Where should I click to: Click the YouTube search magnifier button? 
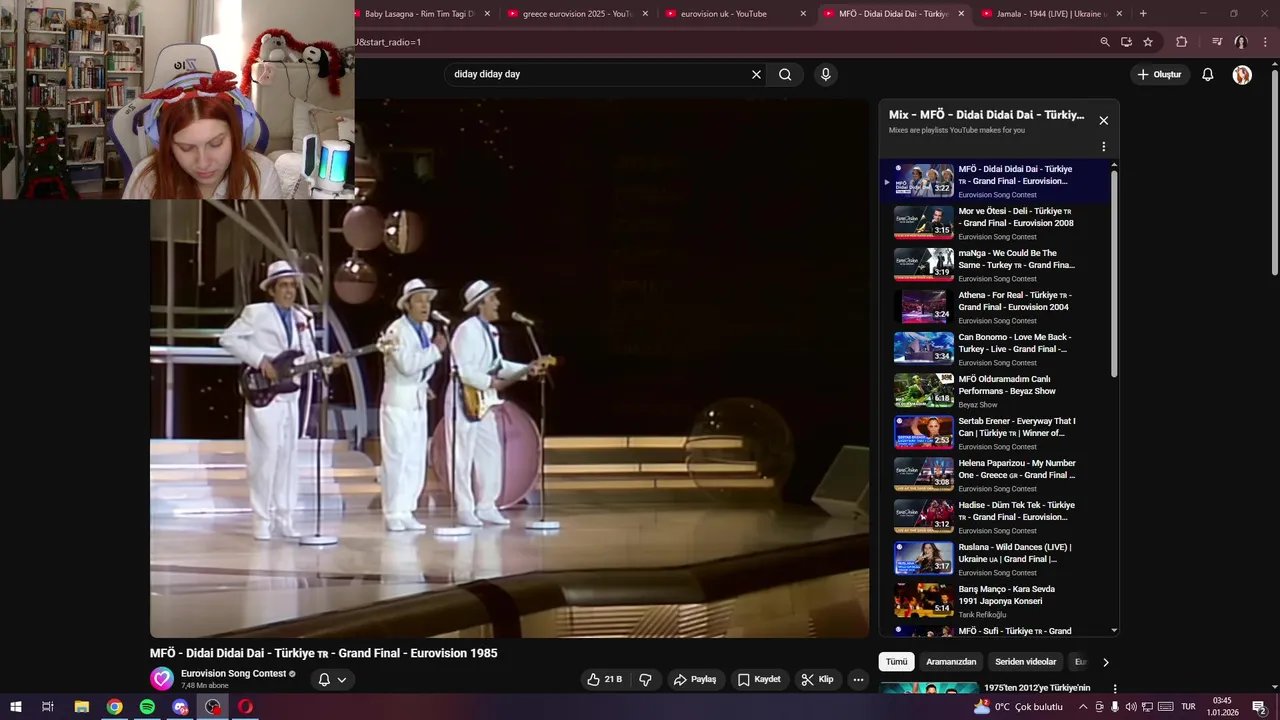tap(785, 74)
